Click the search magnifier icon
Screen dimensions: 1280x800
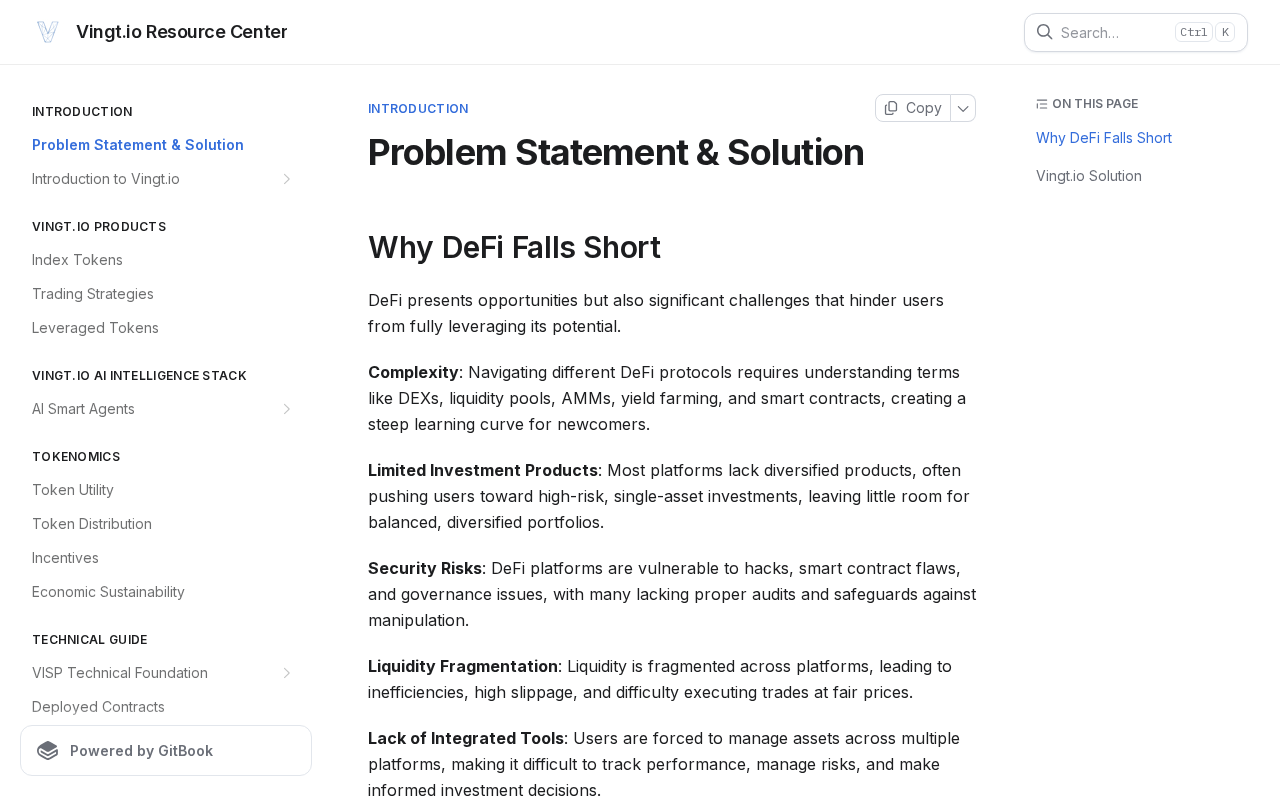(x=1044, y=32)
